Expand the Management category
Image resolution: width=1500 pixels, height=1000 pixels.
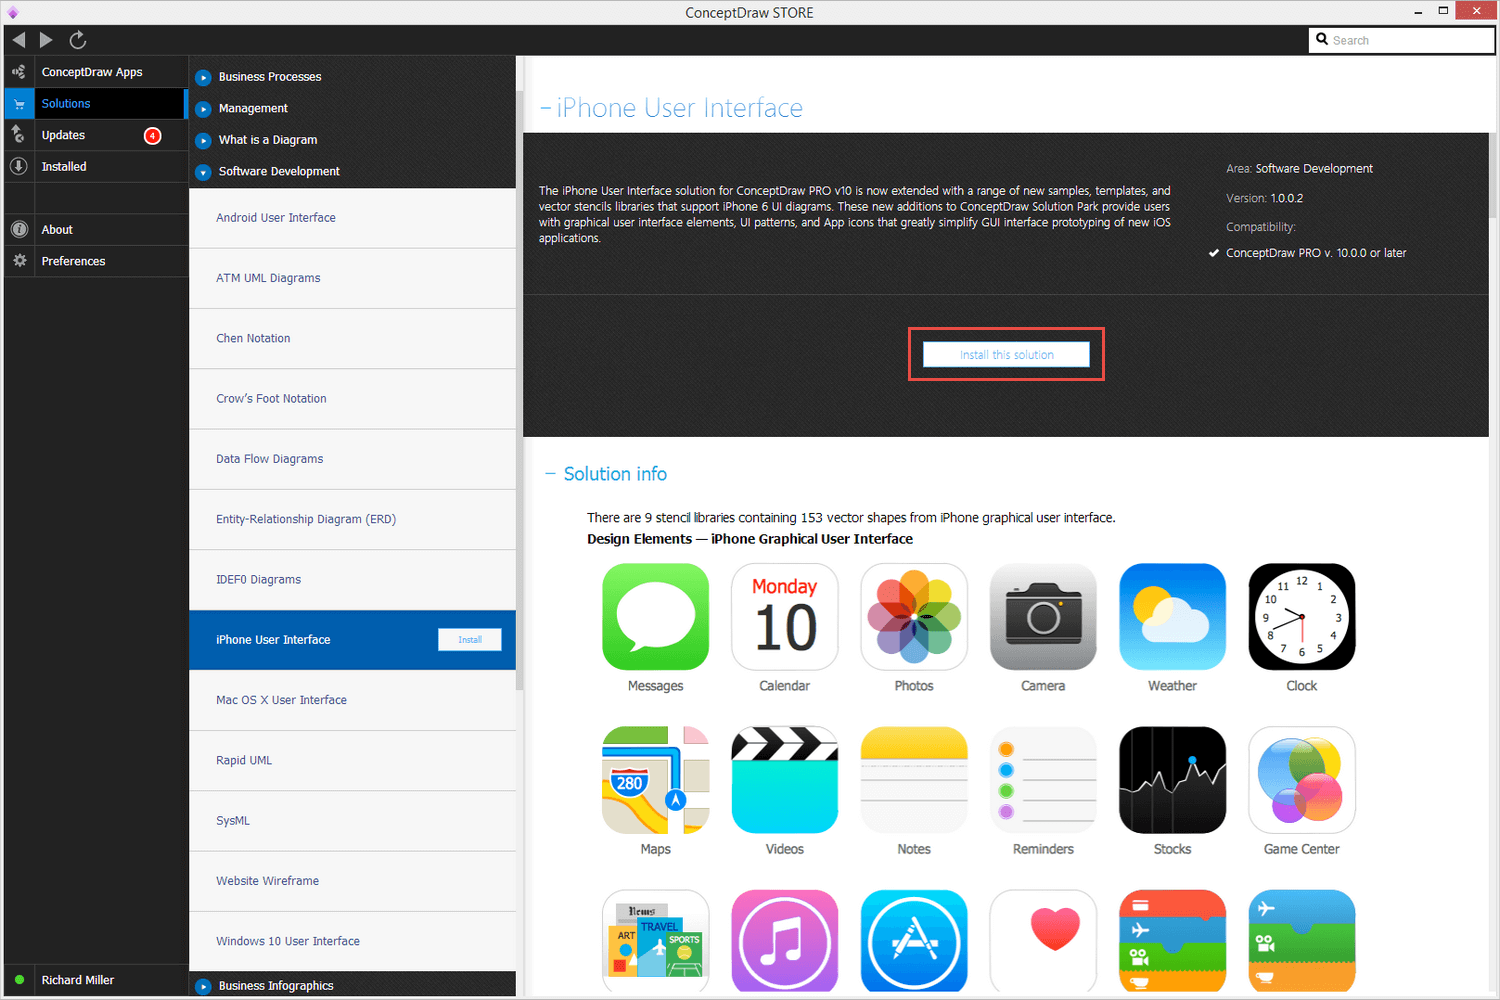203,109
